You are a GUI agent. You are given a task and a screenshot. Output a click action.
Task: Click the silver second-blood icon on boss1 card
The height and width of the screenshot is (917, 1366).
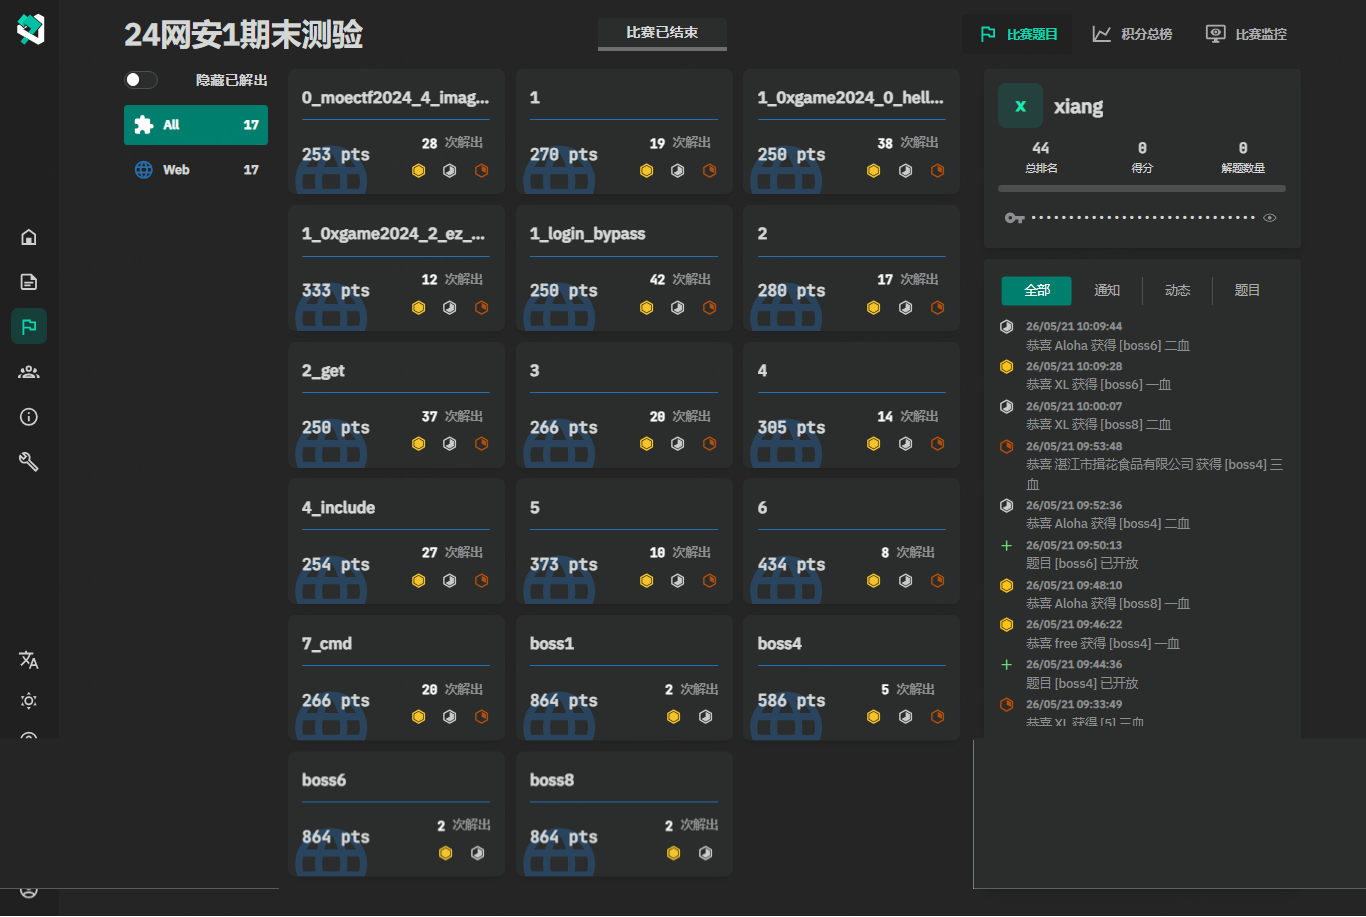pyautogui.click(x=706, y=716)
